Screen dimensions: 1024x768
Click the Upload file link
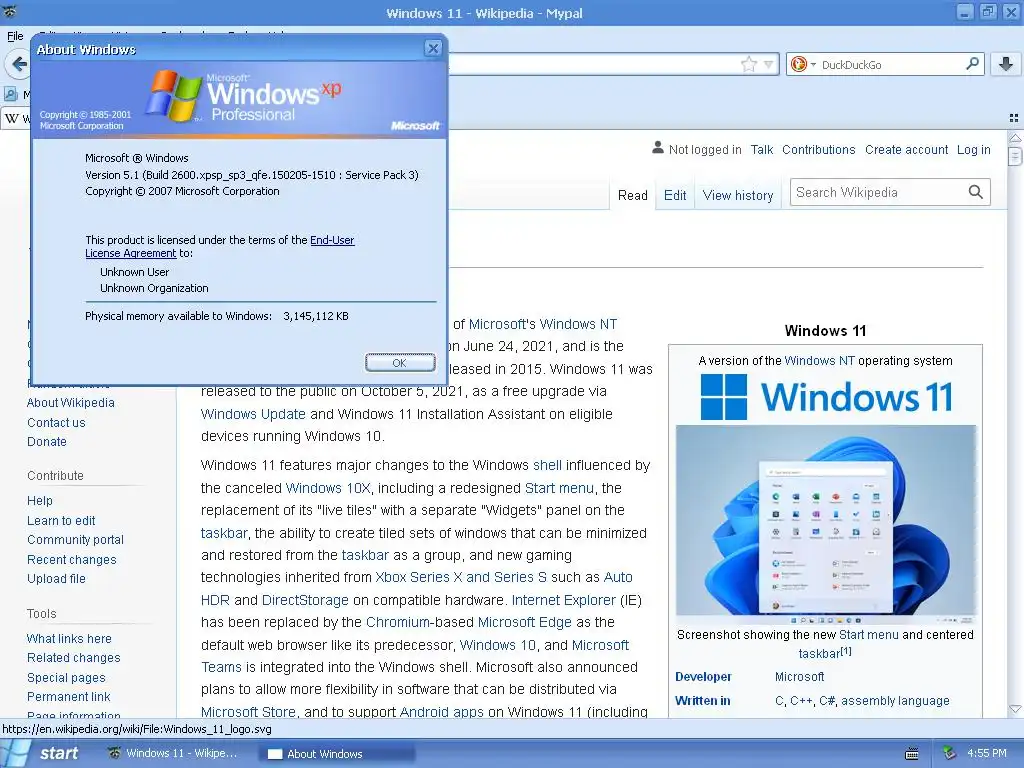click(x=56, y=579)
